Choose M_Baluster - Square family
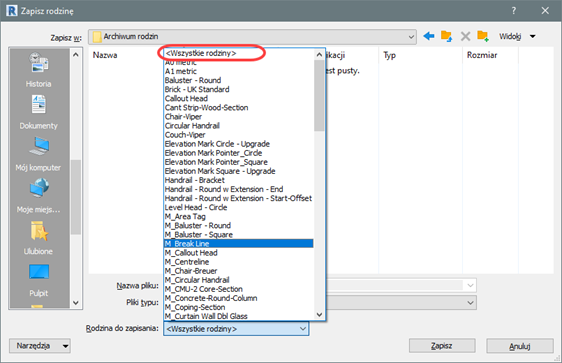This screenshot has width=562, height=363. [x=199, y=235]
